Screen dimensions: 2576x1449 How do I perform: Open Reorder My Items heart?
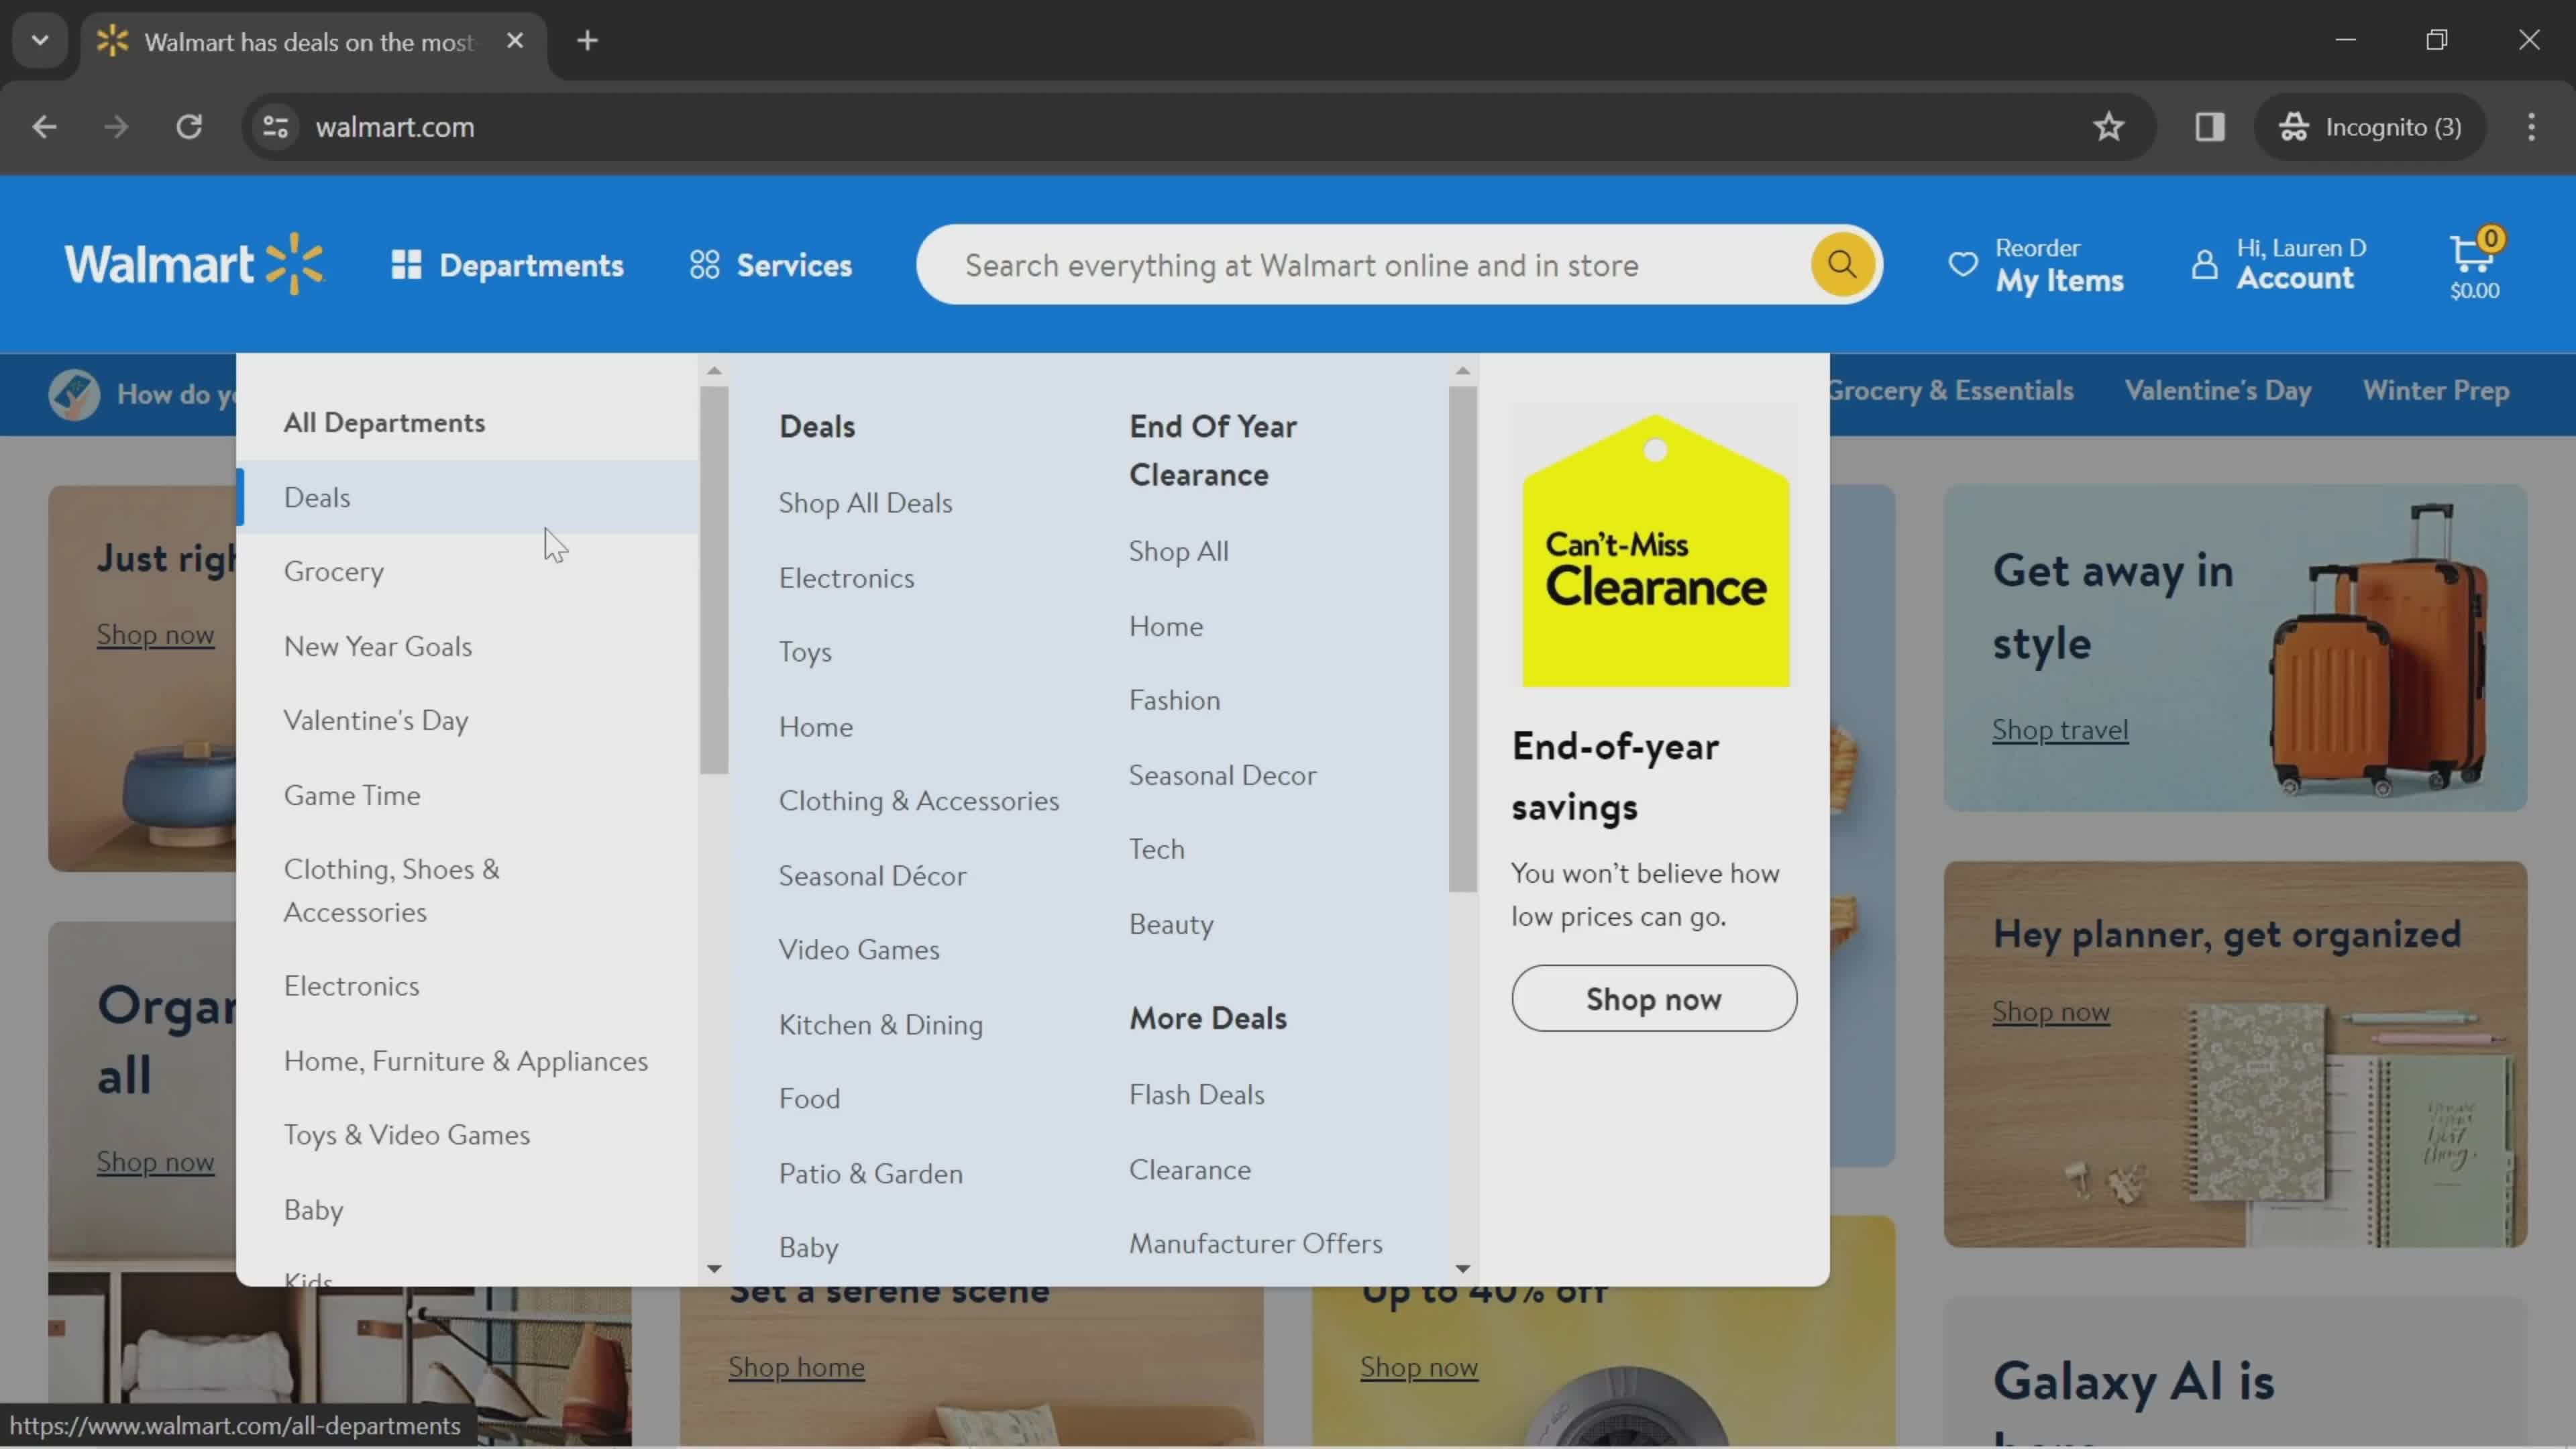click(x=2036, y=265)
